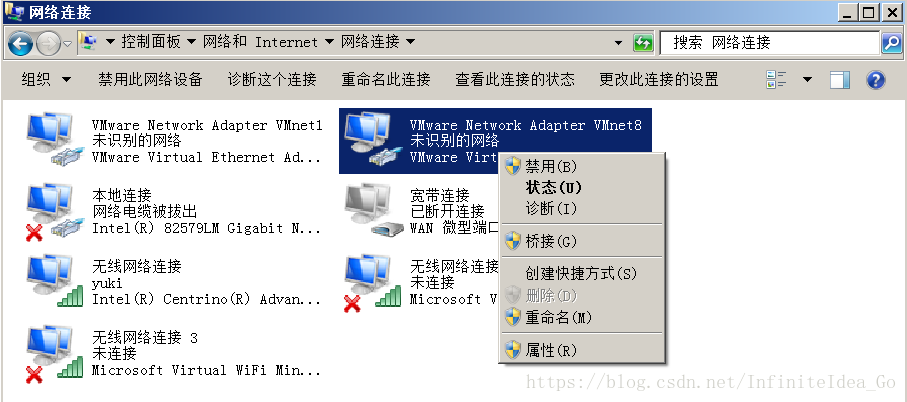Image resolution: width=907 pixels, height=402 pixels.
Task: Click 诊断这个连接 toolbar button
Action: click(272, 79)
